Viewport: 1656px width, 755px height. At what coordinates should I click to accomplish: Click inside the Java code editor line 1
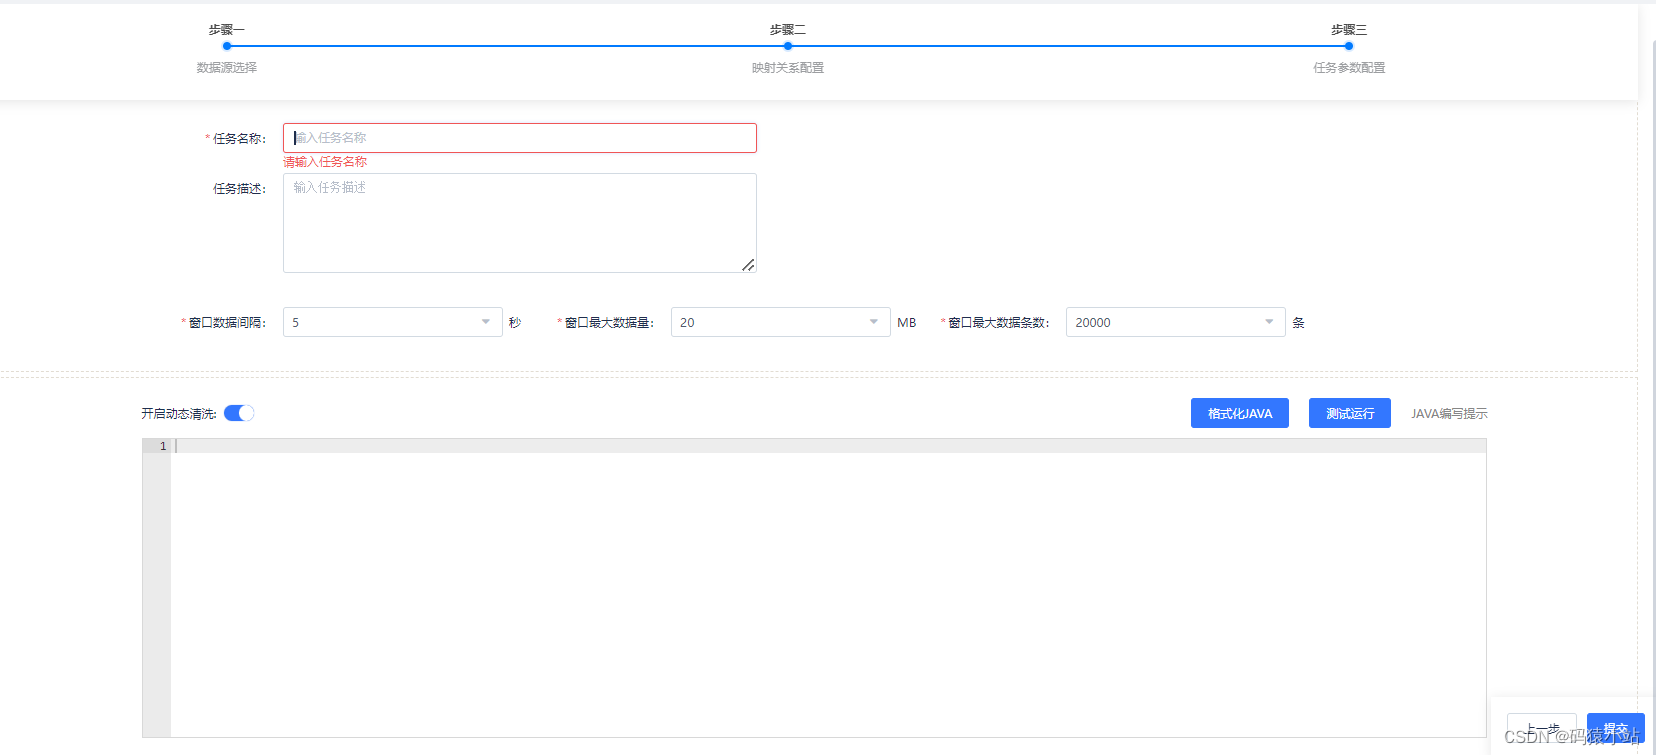pos(828,446)
